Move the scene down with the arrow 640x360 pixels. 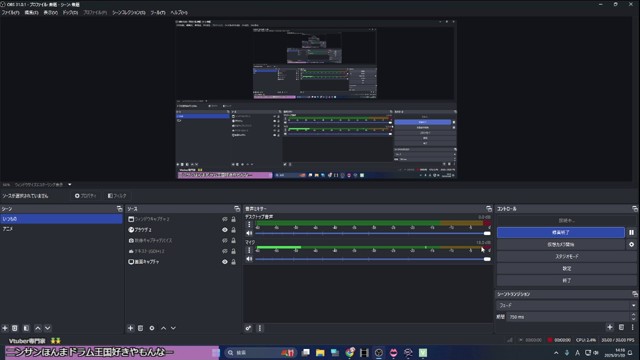tap(48, 328)
